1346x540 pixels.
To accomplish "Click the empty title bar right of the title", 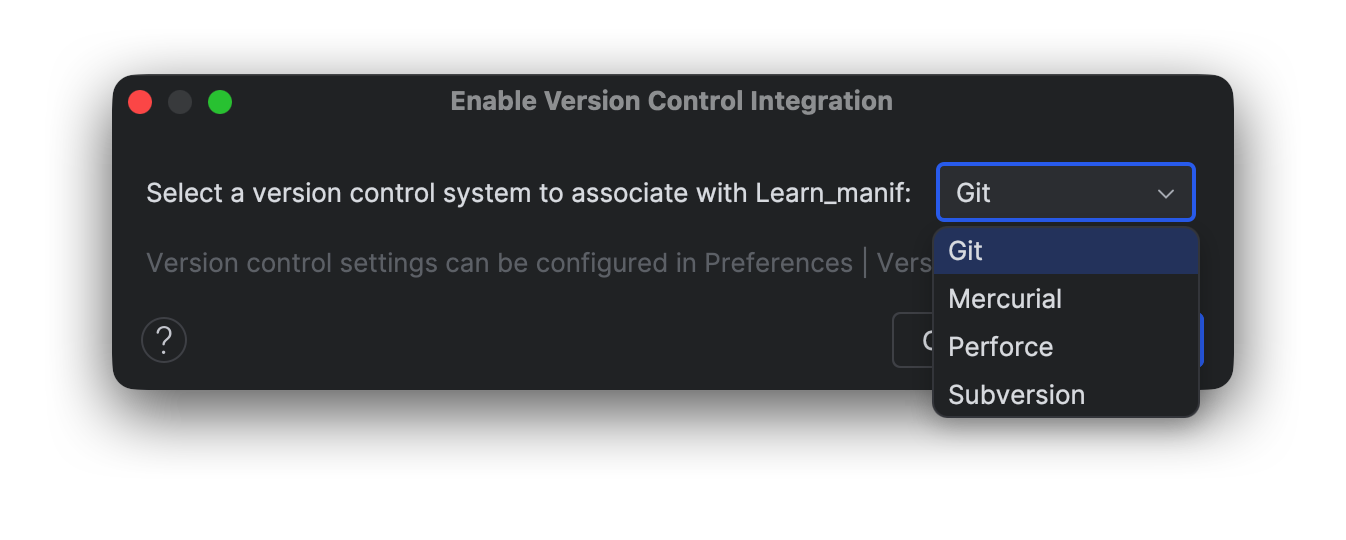I will pyautogui.click(x=1060, y=101).
